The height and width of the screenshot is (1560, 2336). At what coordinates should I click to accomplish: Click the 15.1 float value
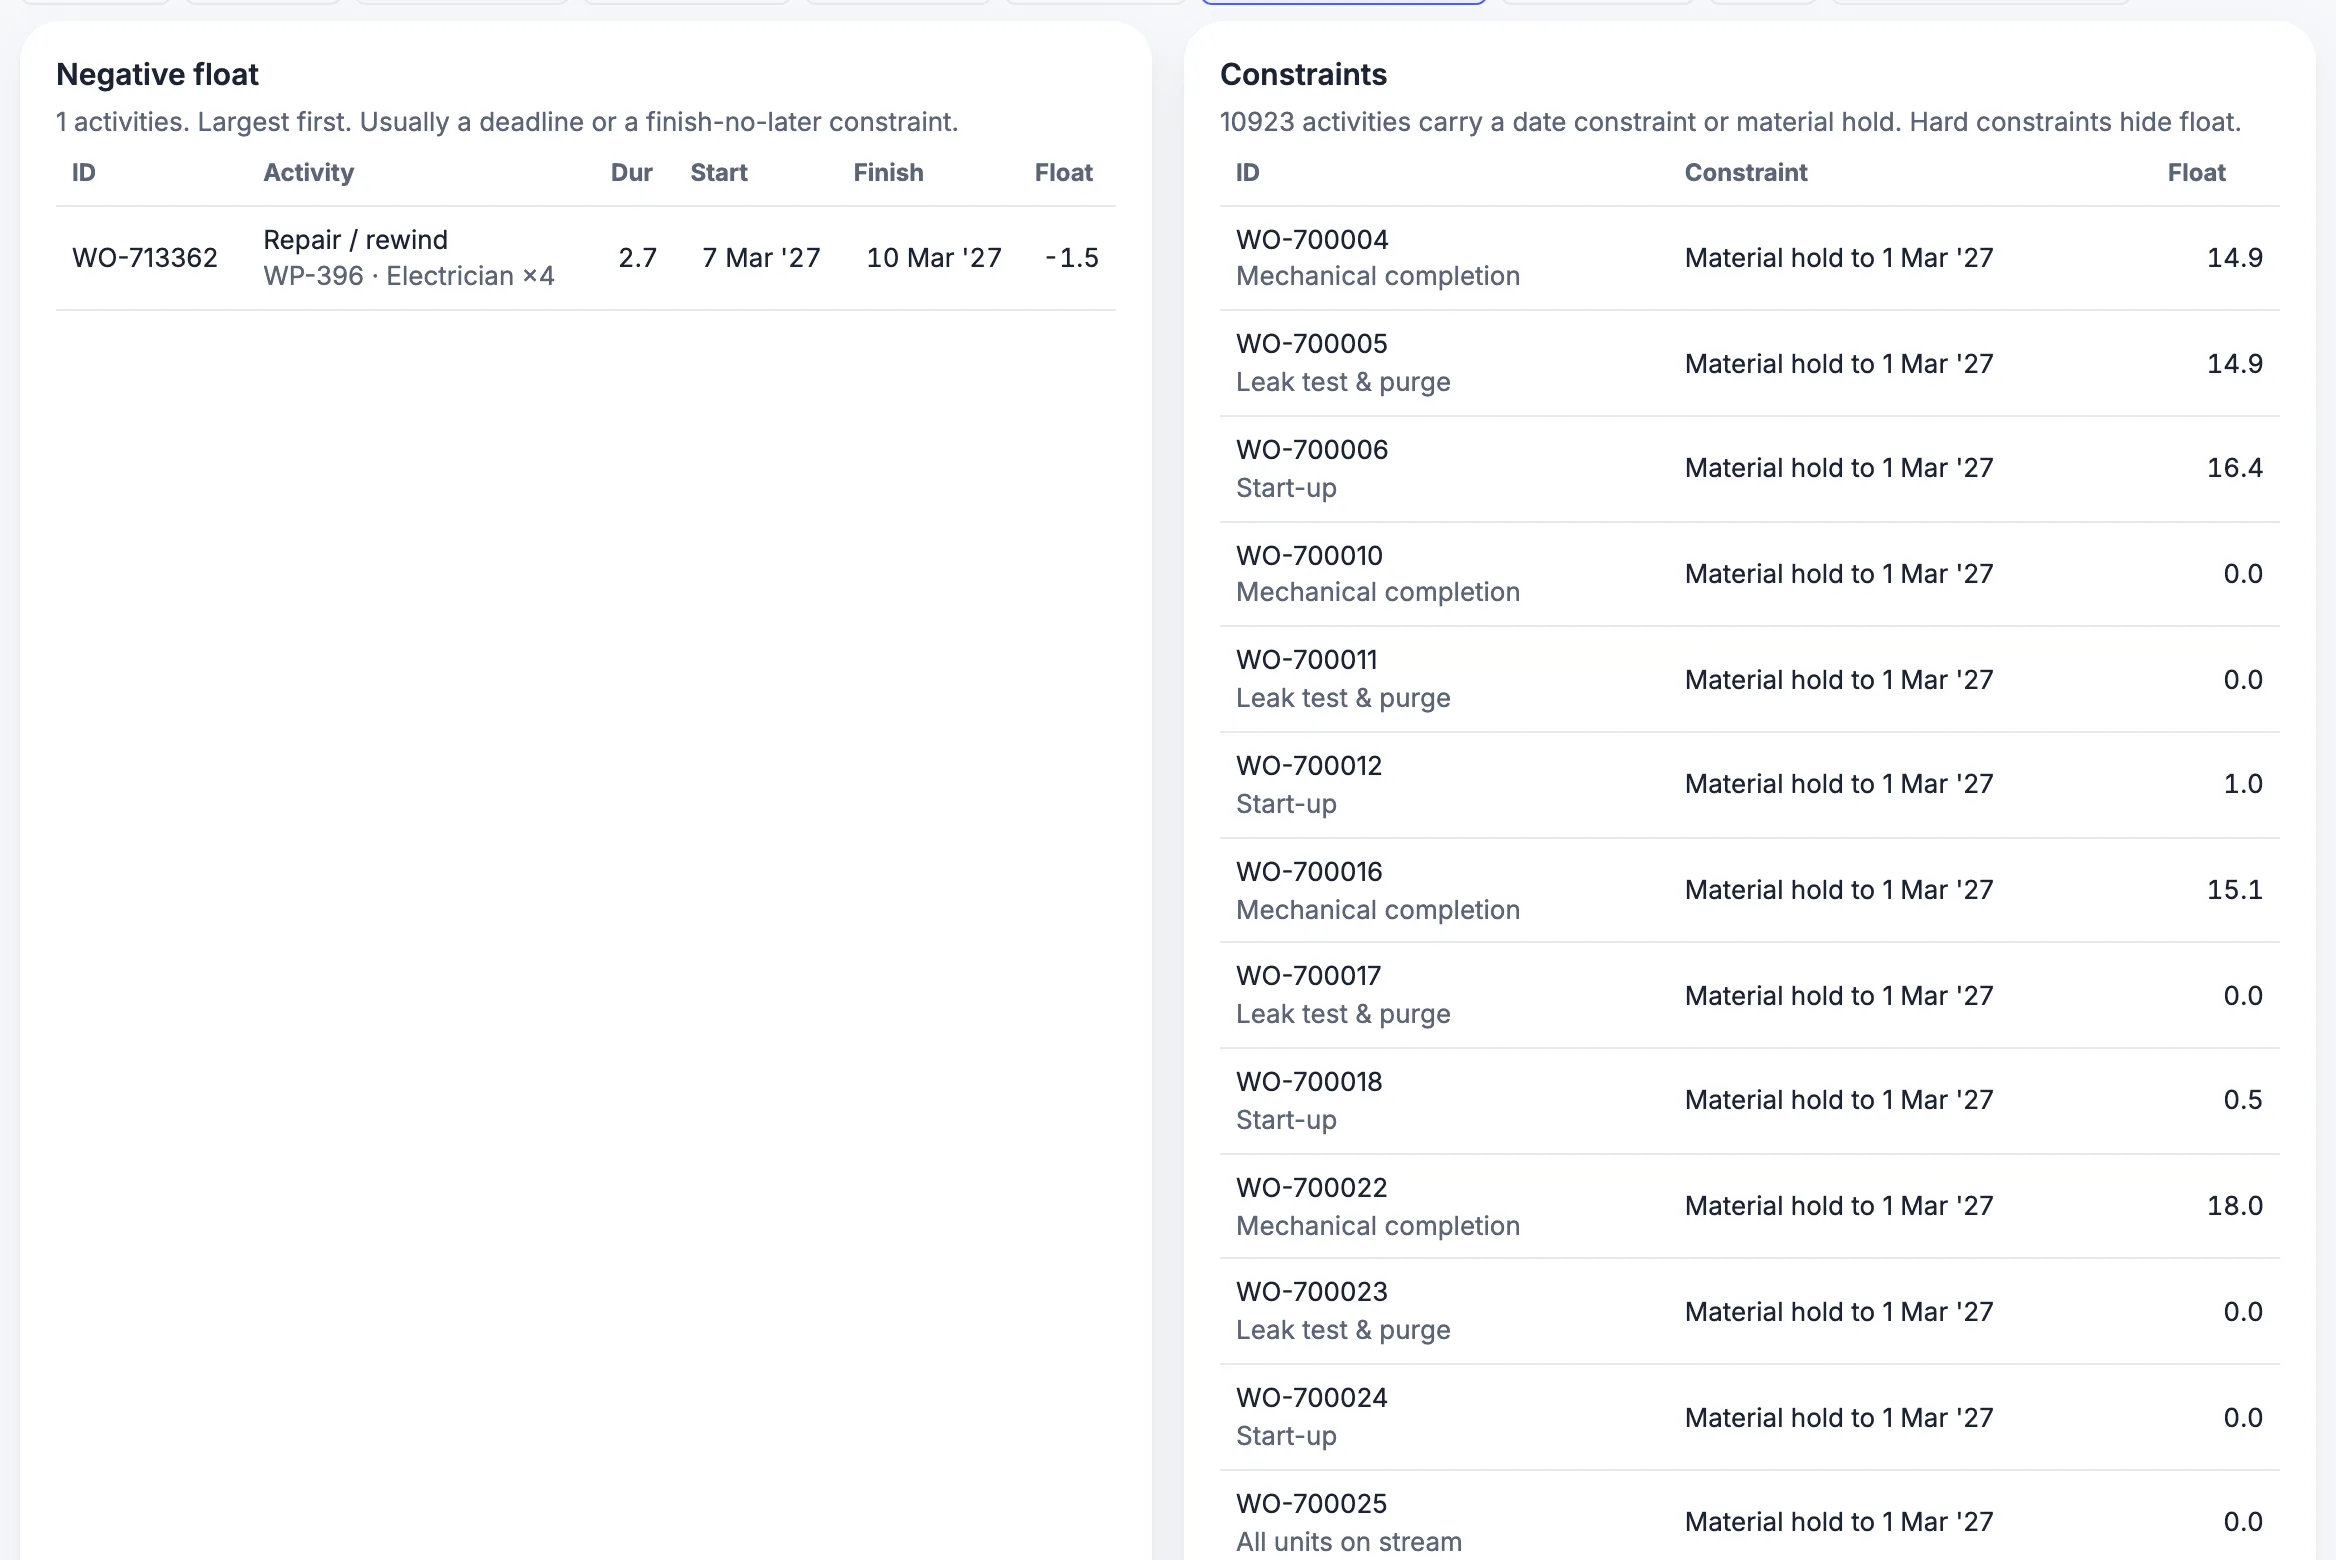[2234, 890]
